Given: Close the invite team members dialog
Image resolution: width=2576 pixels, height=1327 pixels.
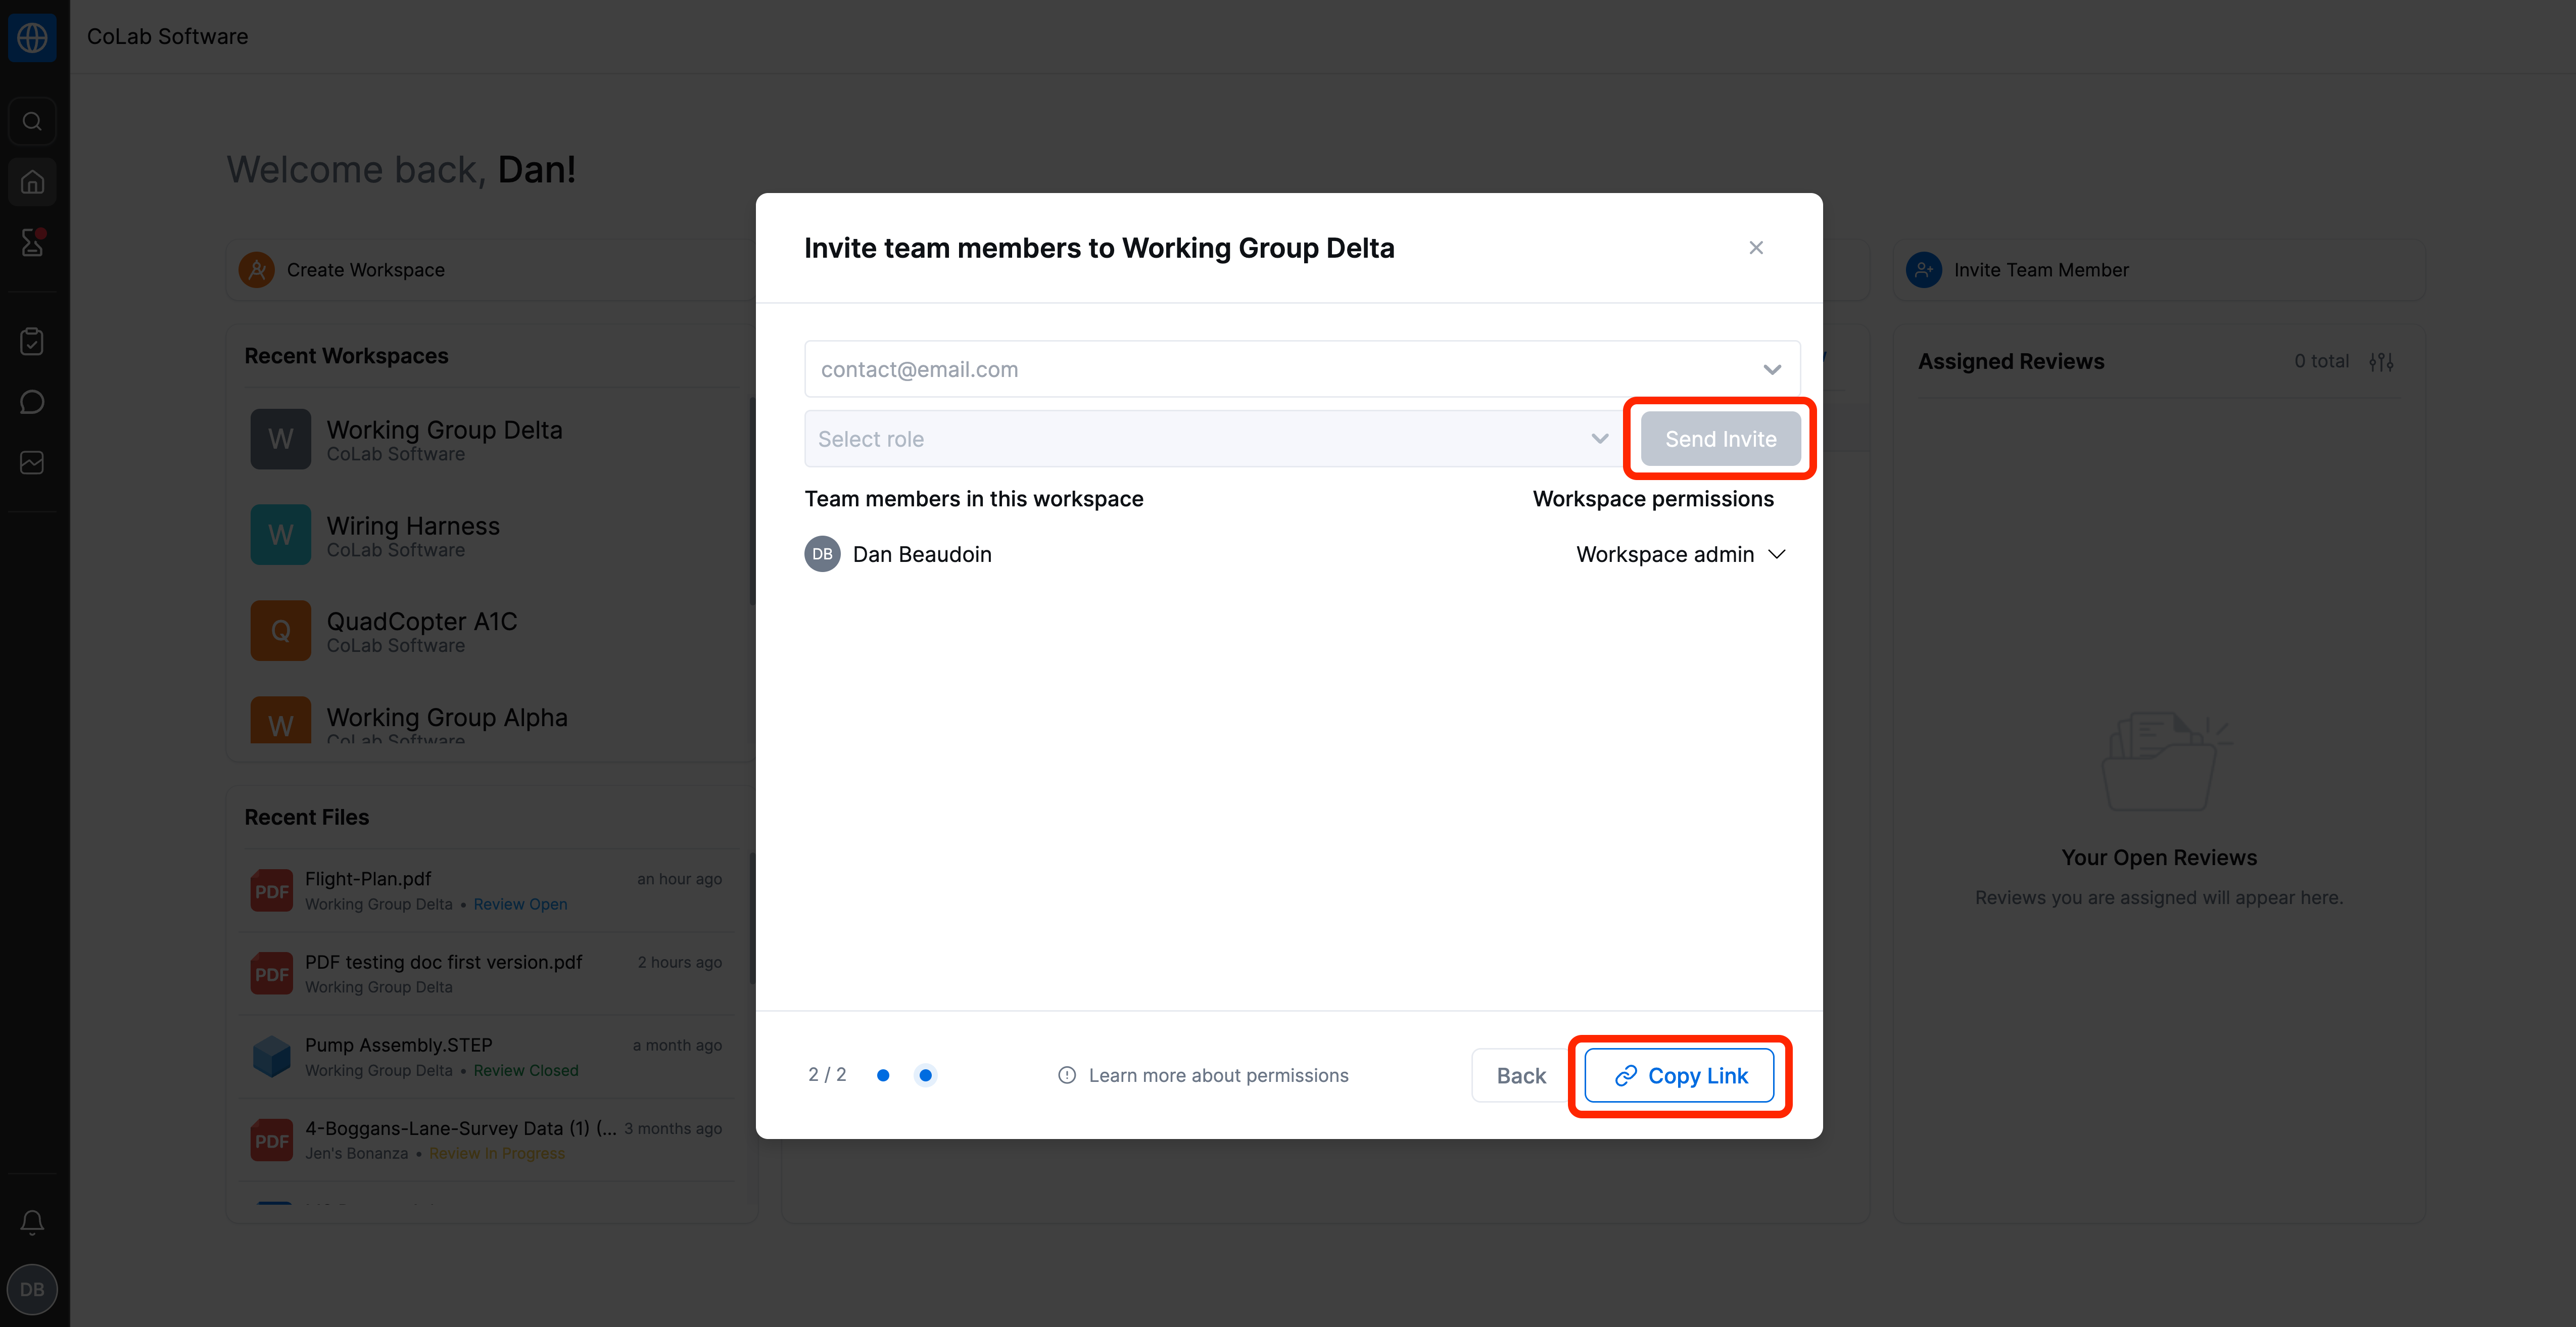Looking at the screenshot, I should pos(1756,248).
